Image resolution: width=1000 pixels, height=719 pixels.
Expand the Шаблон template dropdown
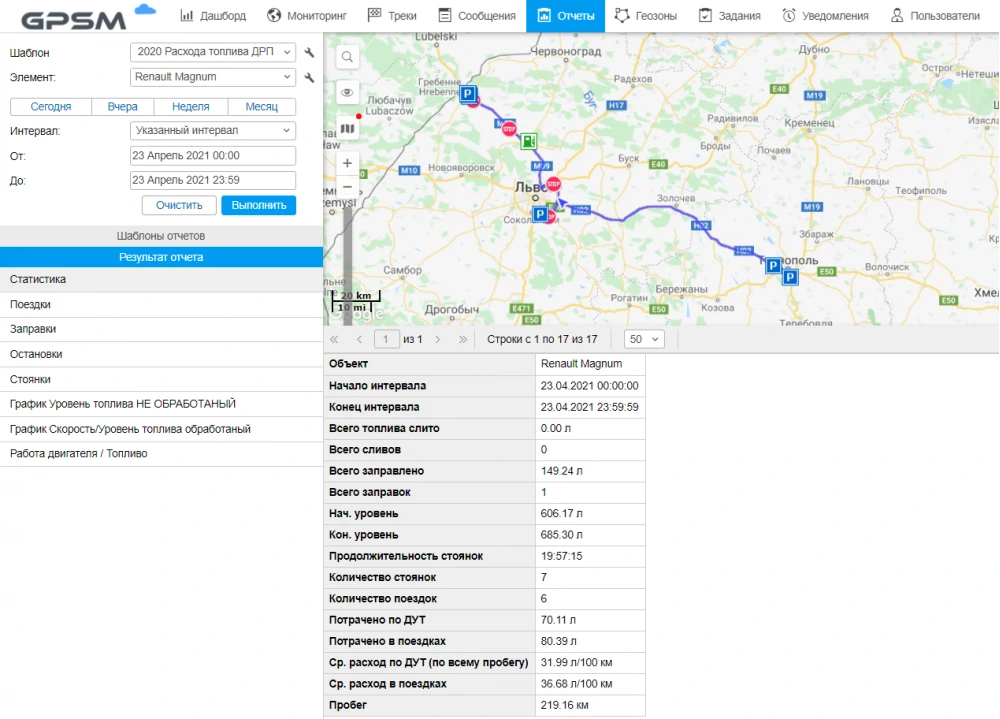coord(212,52)
